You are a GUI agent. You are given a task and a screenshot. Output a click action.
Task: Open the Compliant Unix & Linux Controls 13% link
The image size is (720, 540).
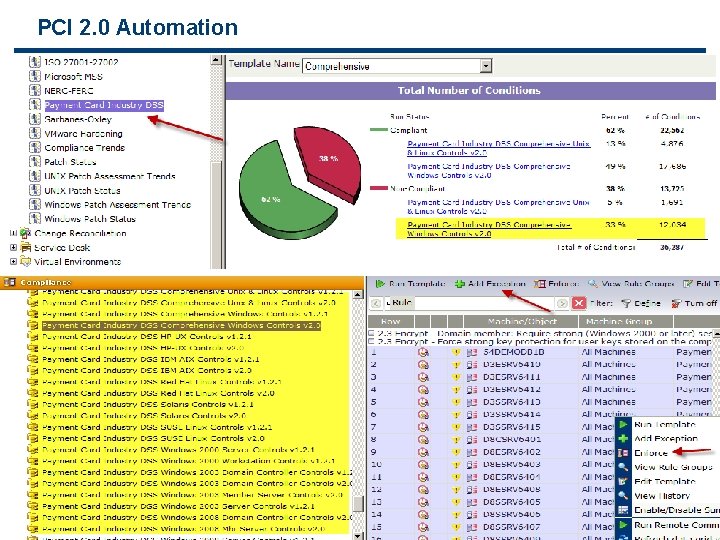[499, 148]
